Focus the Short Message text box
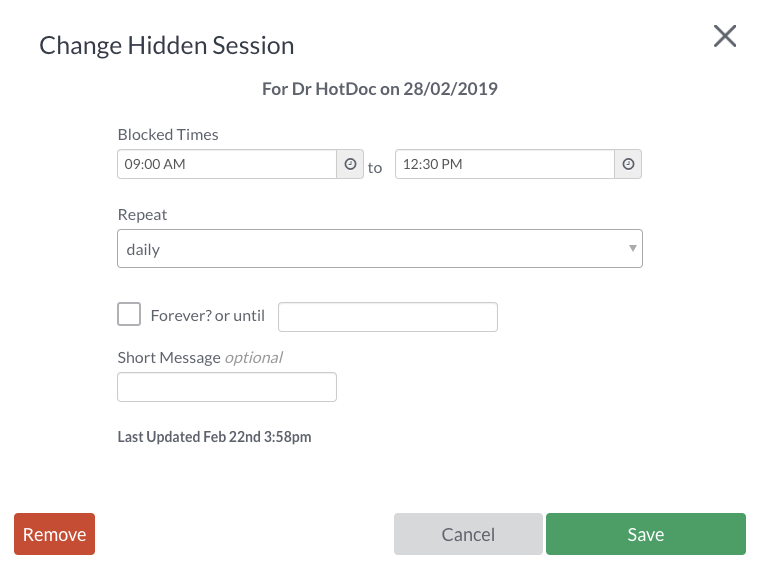 (x=227, y=387)
